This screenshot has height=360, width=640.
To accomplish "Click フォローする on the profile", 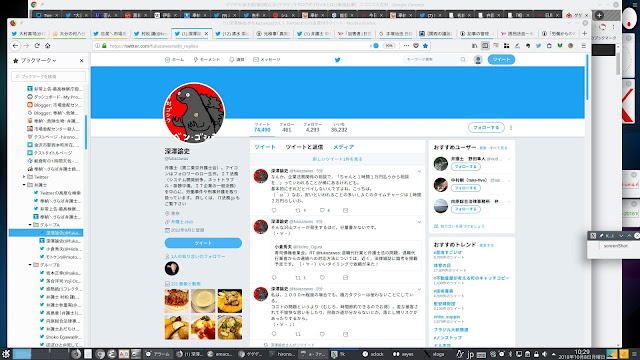I will point(486,128).
